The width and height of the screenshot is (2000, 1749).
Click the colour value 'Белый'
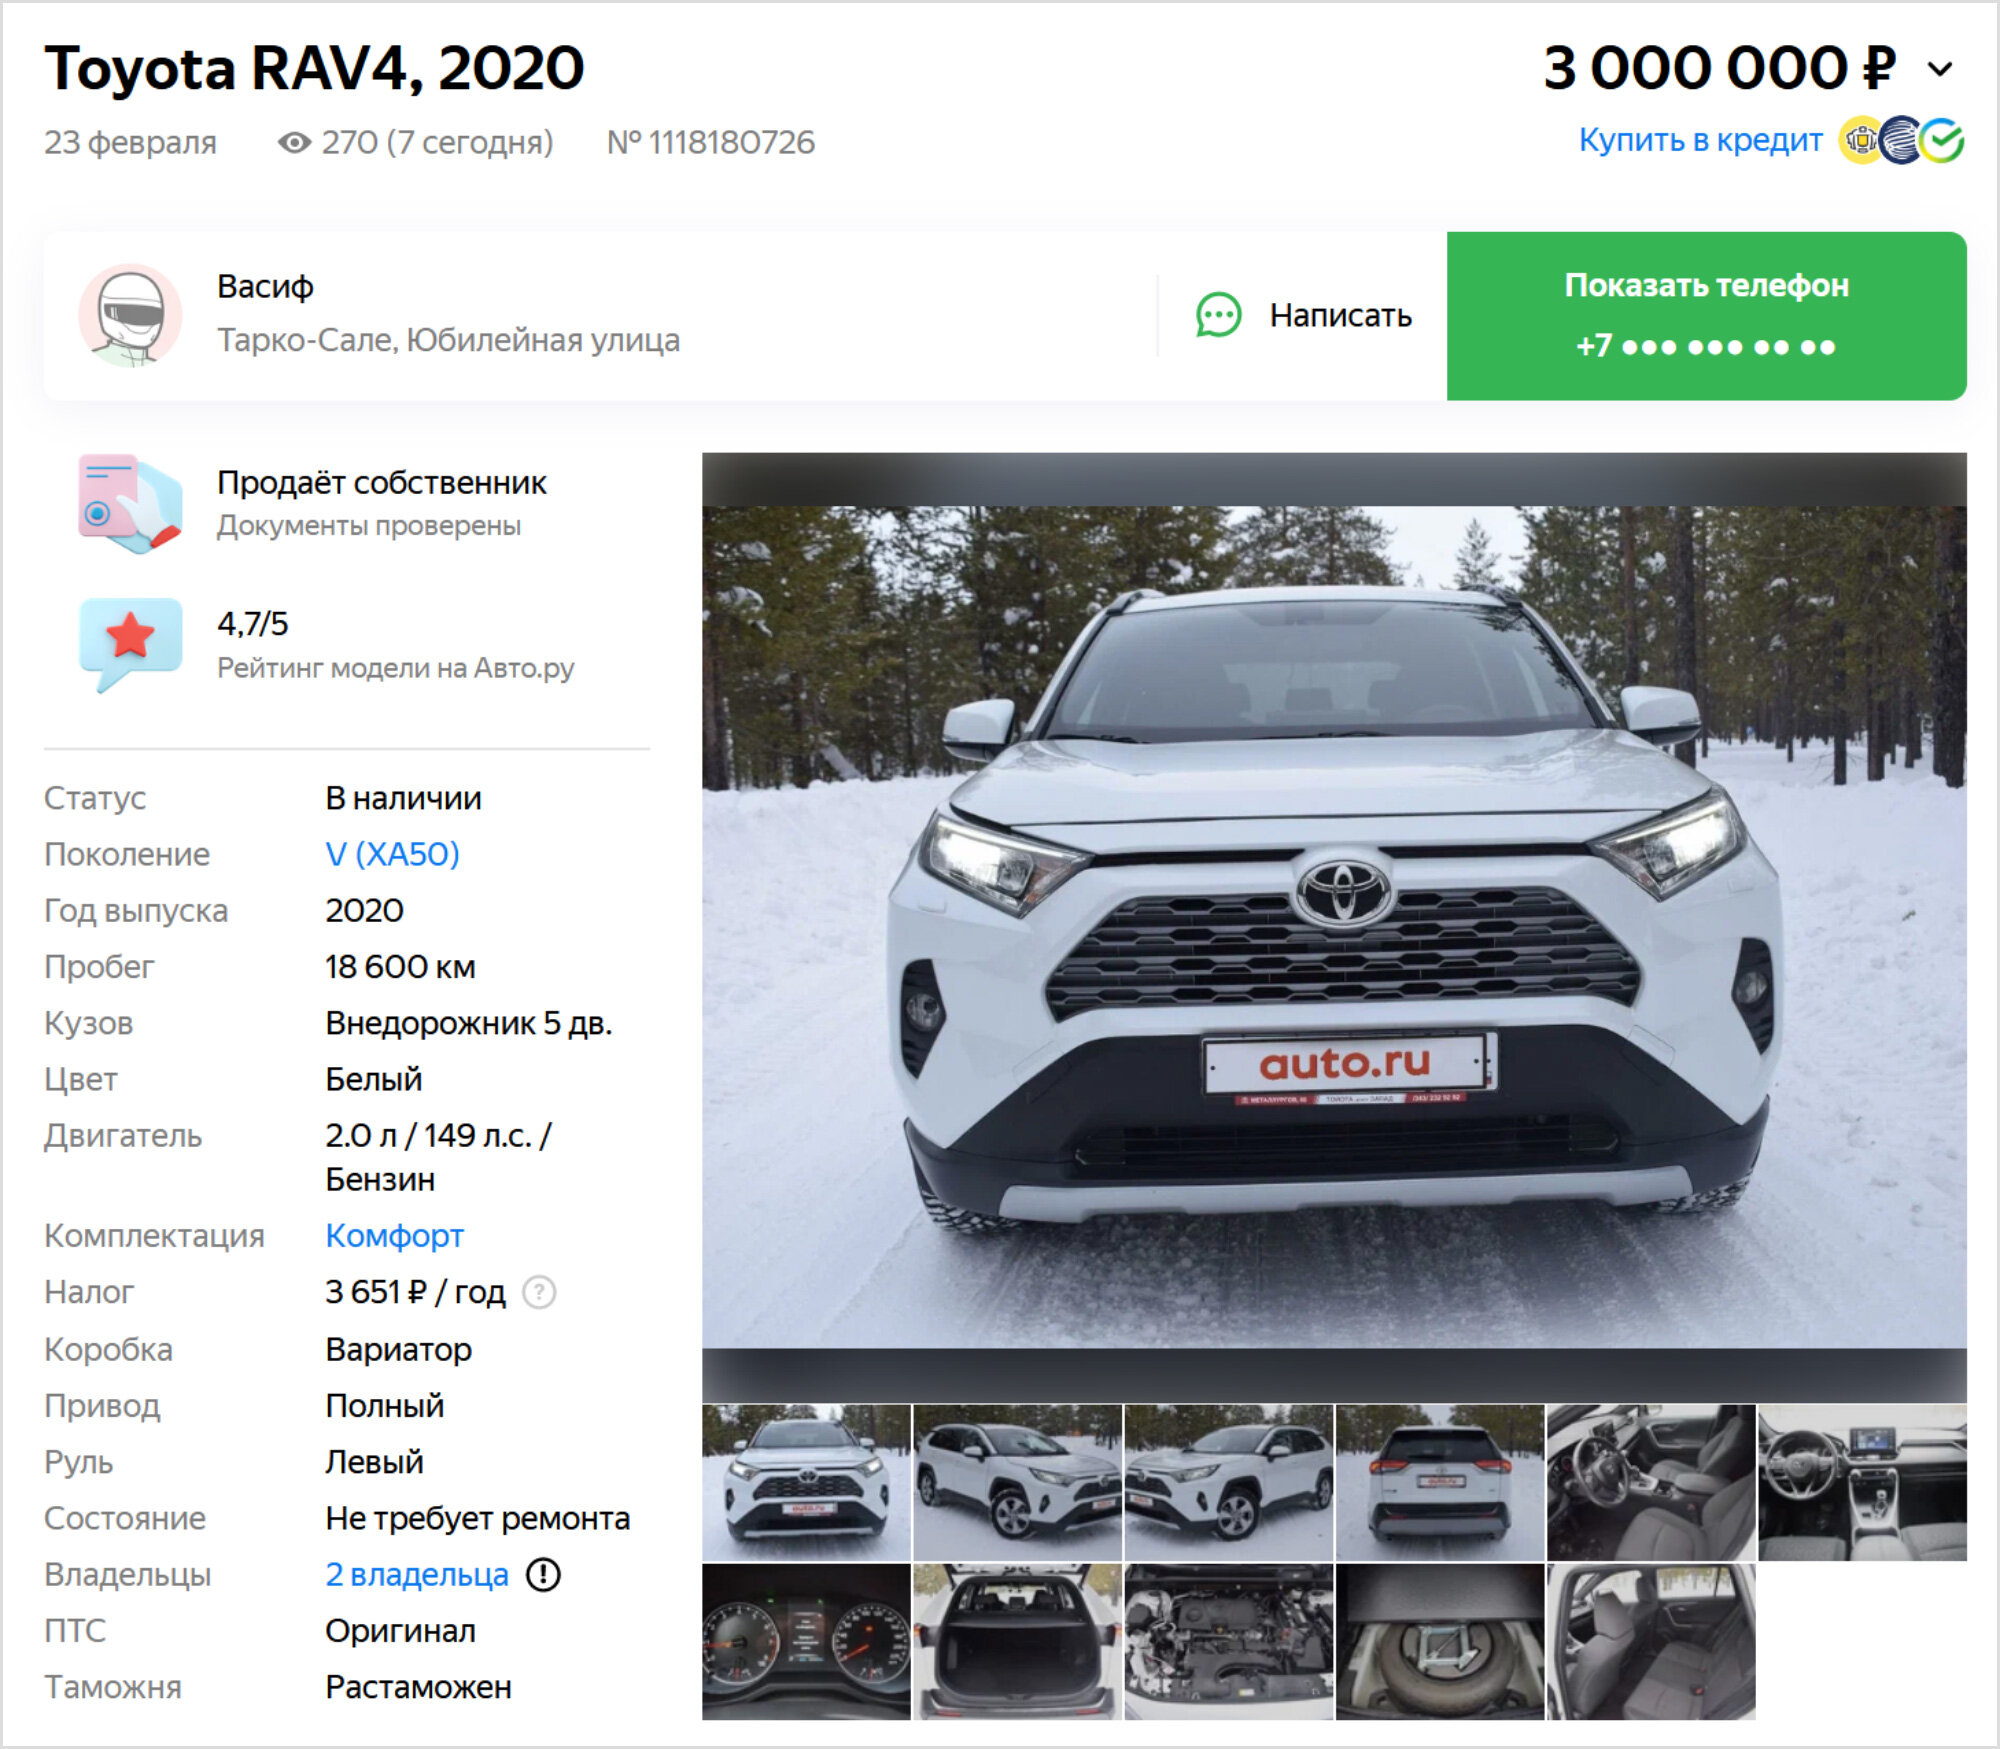(374, 1079)
